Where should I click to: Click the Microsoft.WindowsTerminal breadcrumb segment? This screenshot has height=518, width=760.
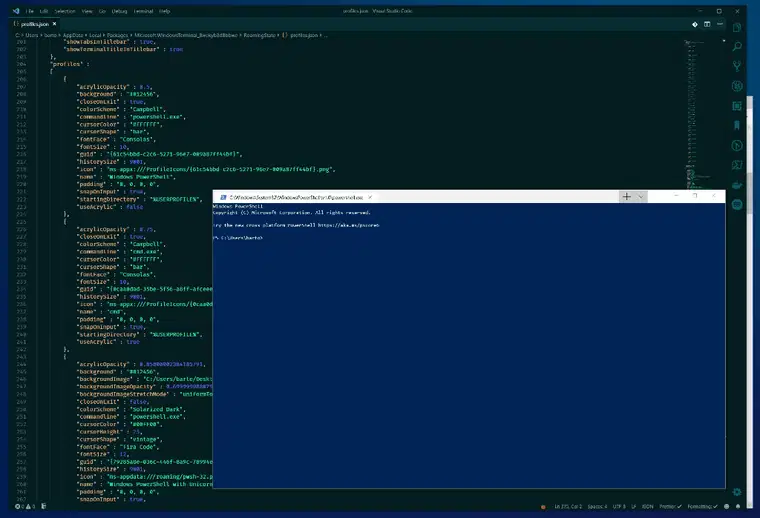[186, 35]
